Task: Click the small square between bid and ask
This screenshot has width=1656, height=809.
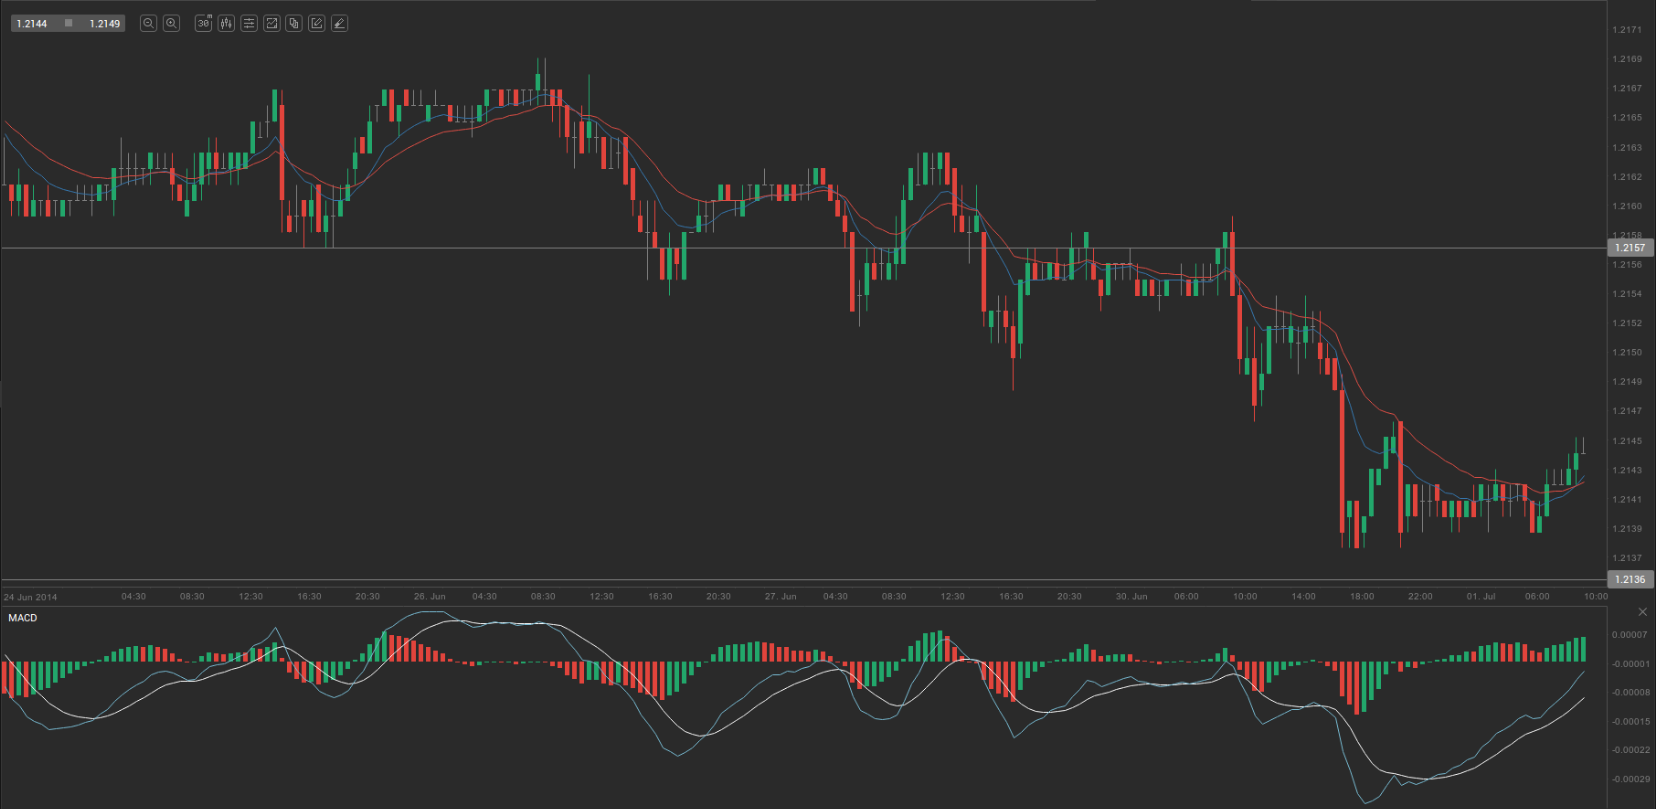Action: pyautogui.click(x=68, y=23)
